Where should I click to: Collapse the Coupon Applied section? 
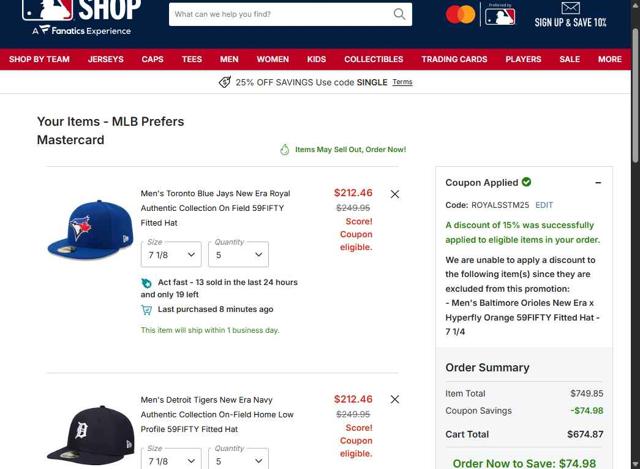(598, 182)
